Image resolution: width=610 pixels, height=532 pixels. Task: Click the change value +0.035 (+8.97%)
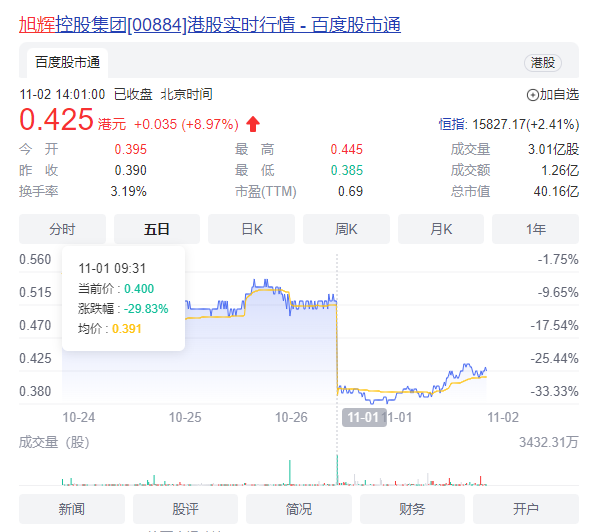click(x=186, y=124)
